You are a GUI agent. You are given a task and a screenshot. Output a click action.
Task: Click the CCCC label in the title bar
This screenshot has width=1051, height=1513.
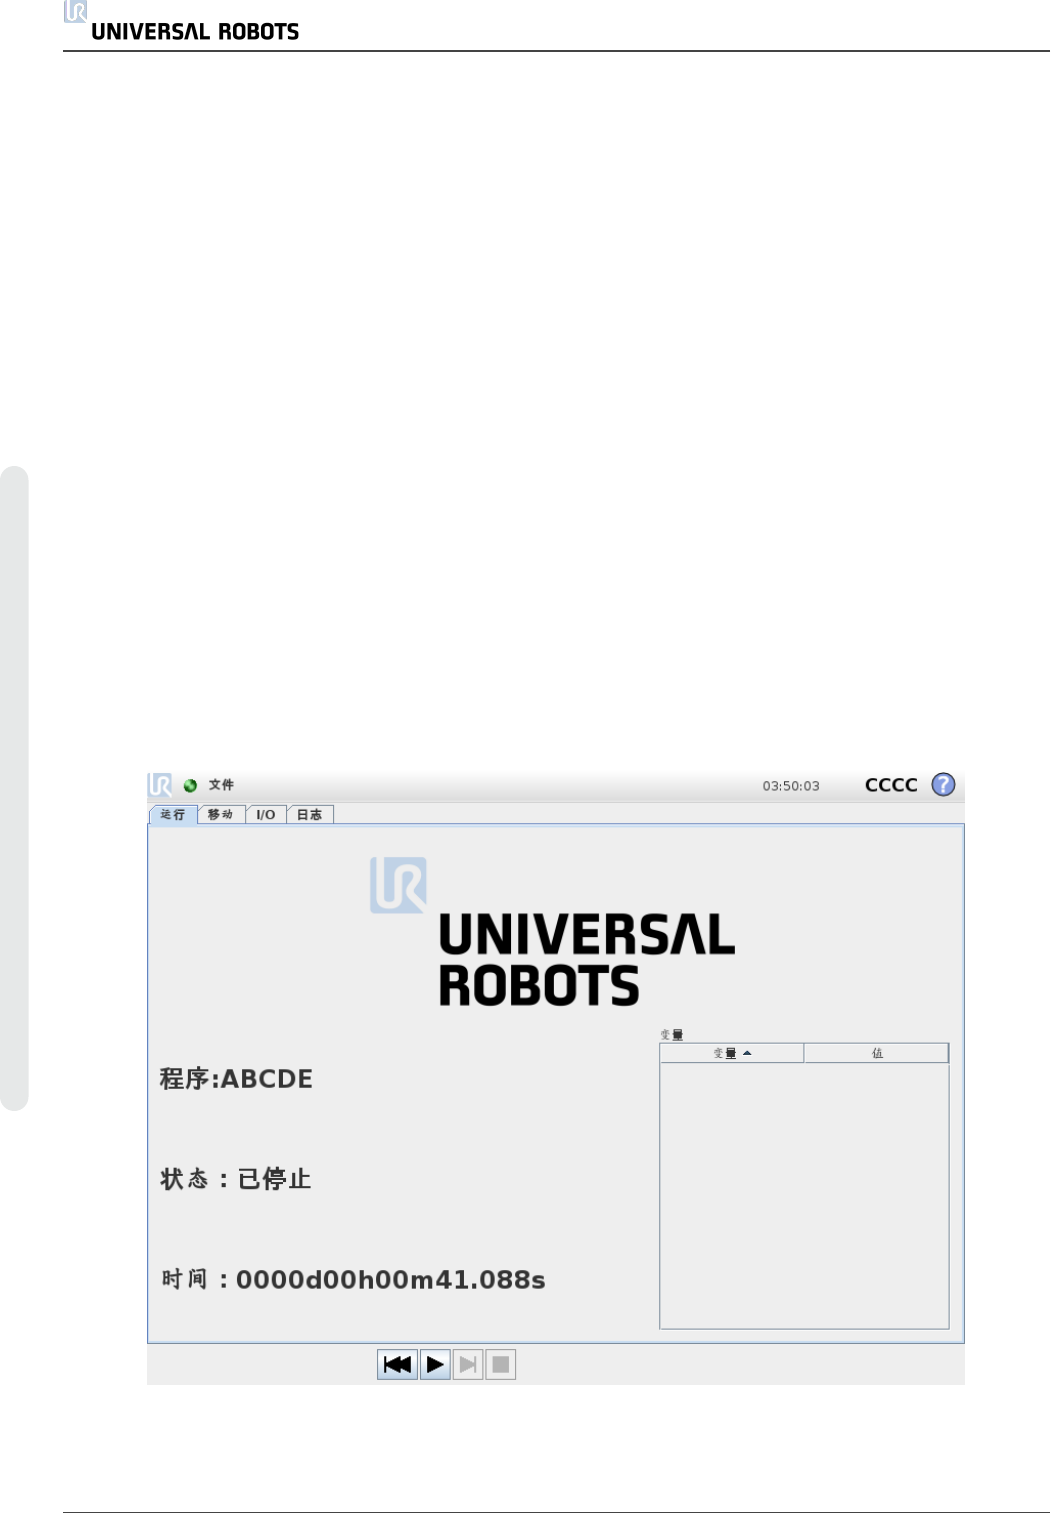coord(891,785)
